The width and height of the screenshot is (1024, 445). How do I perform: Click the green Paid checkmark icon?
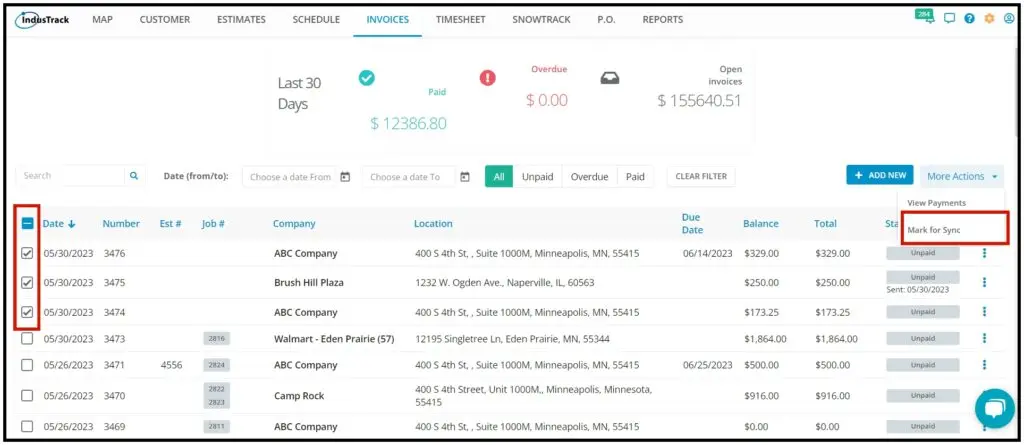click(x=366, y=78)
